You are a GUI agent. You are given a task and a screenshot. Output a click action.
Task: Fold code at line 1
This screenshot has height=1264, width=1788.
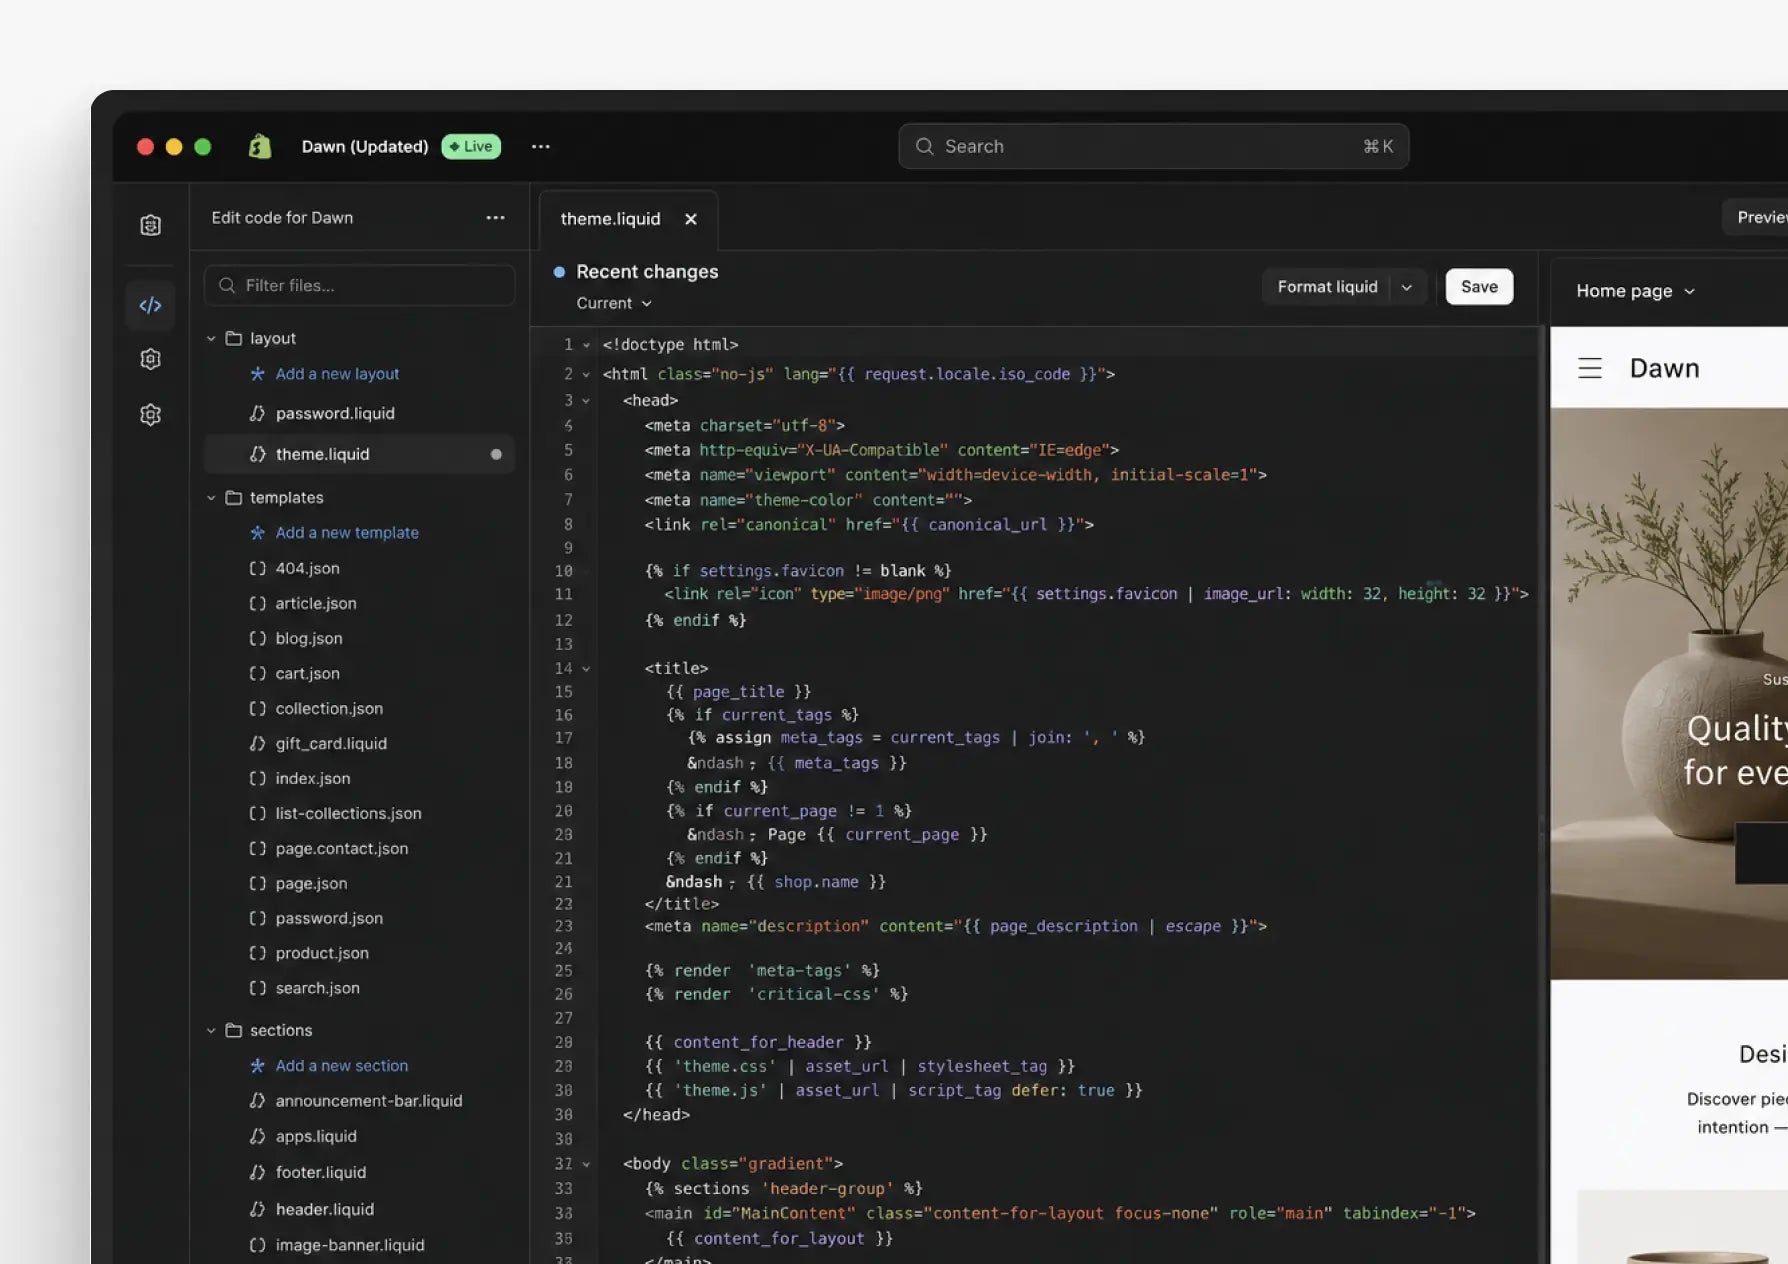586,345
